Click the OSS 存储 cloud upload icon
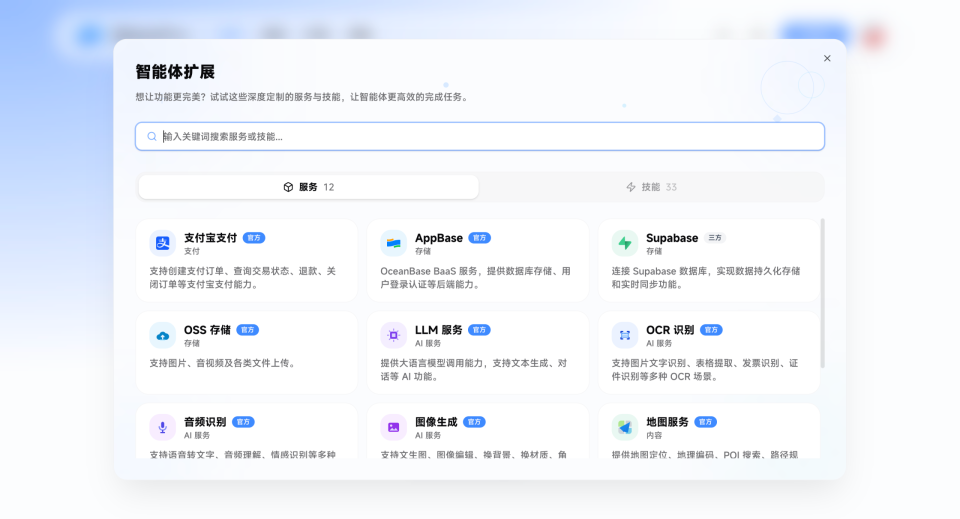960x519 pixels. pos(162,335)
